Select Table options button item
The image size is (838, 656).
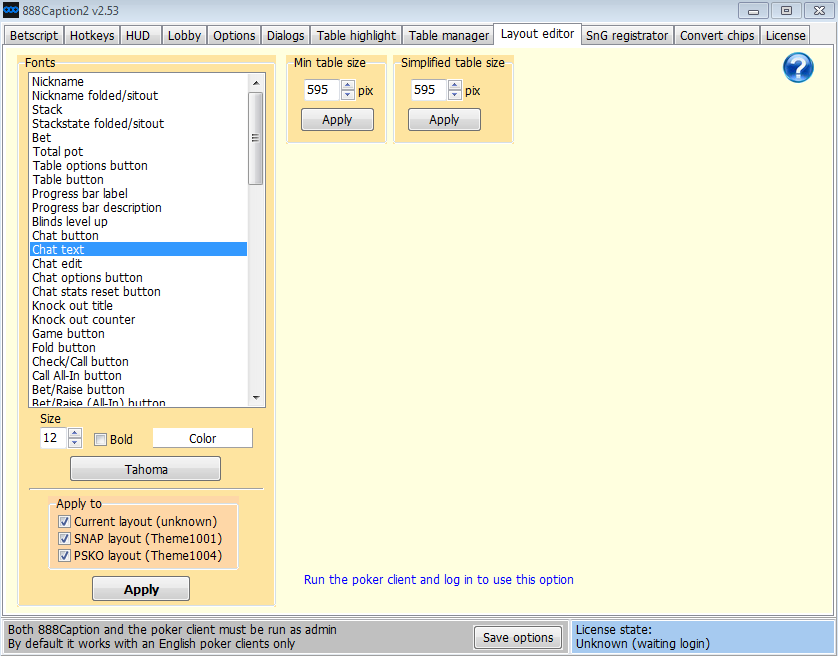[x=138, y=165]
